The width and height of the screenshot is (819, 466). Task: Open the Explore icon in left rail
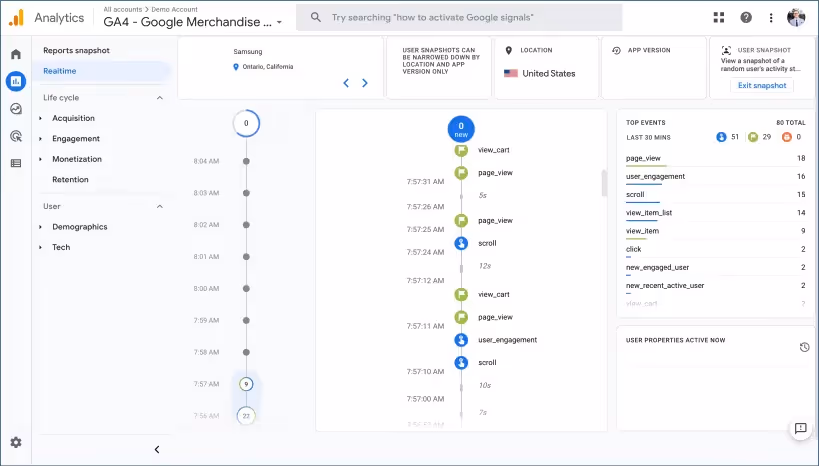pyautogui.click(x=16, y=109)
